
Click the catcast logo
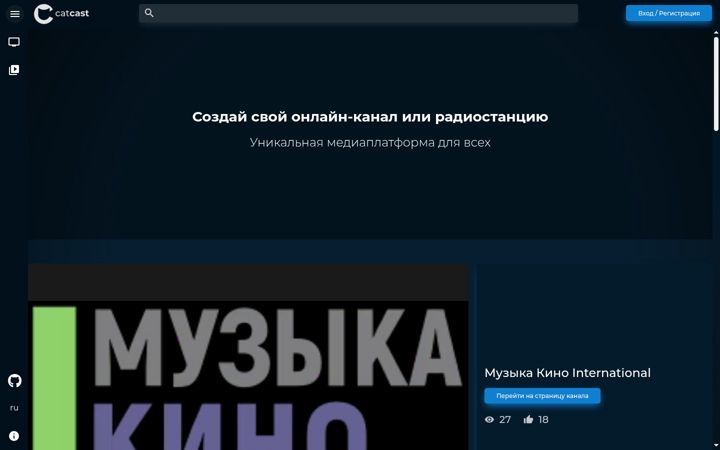tap(62, 14)
